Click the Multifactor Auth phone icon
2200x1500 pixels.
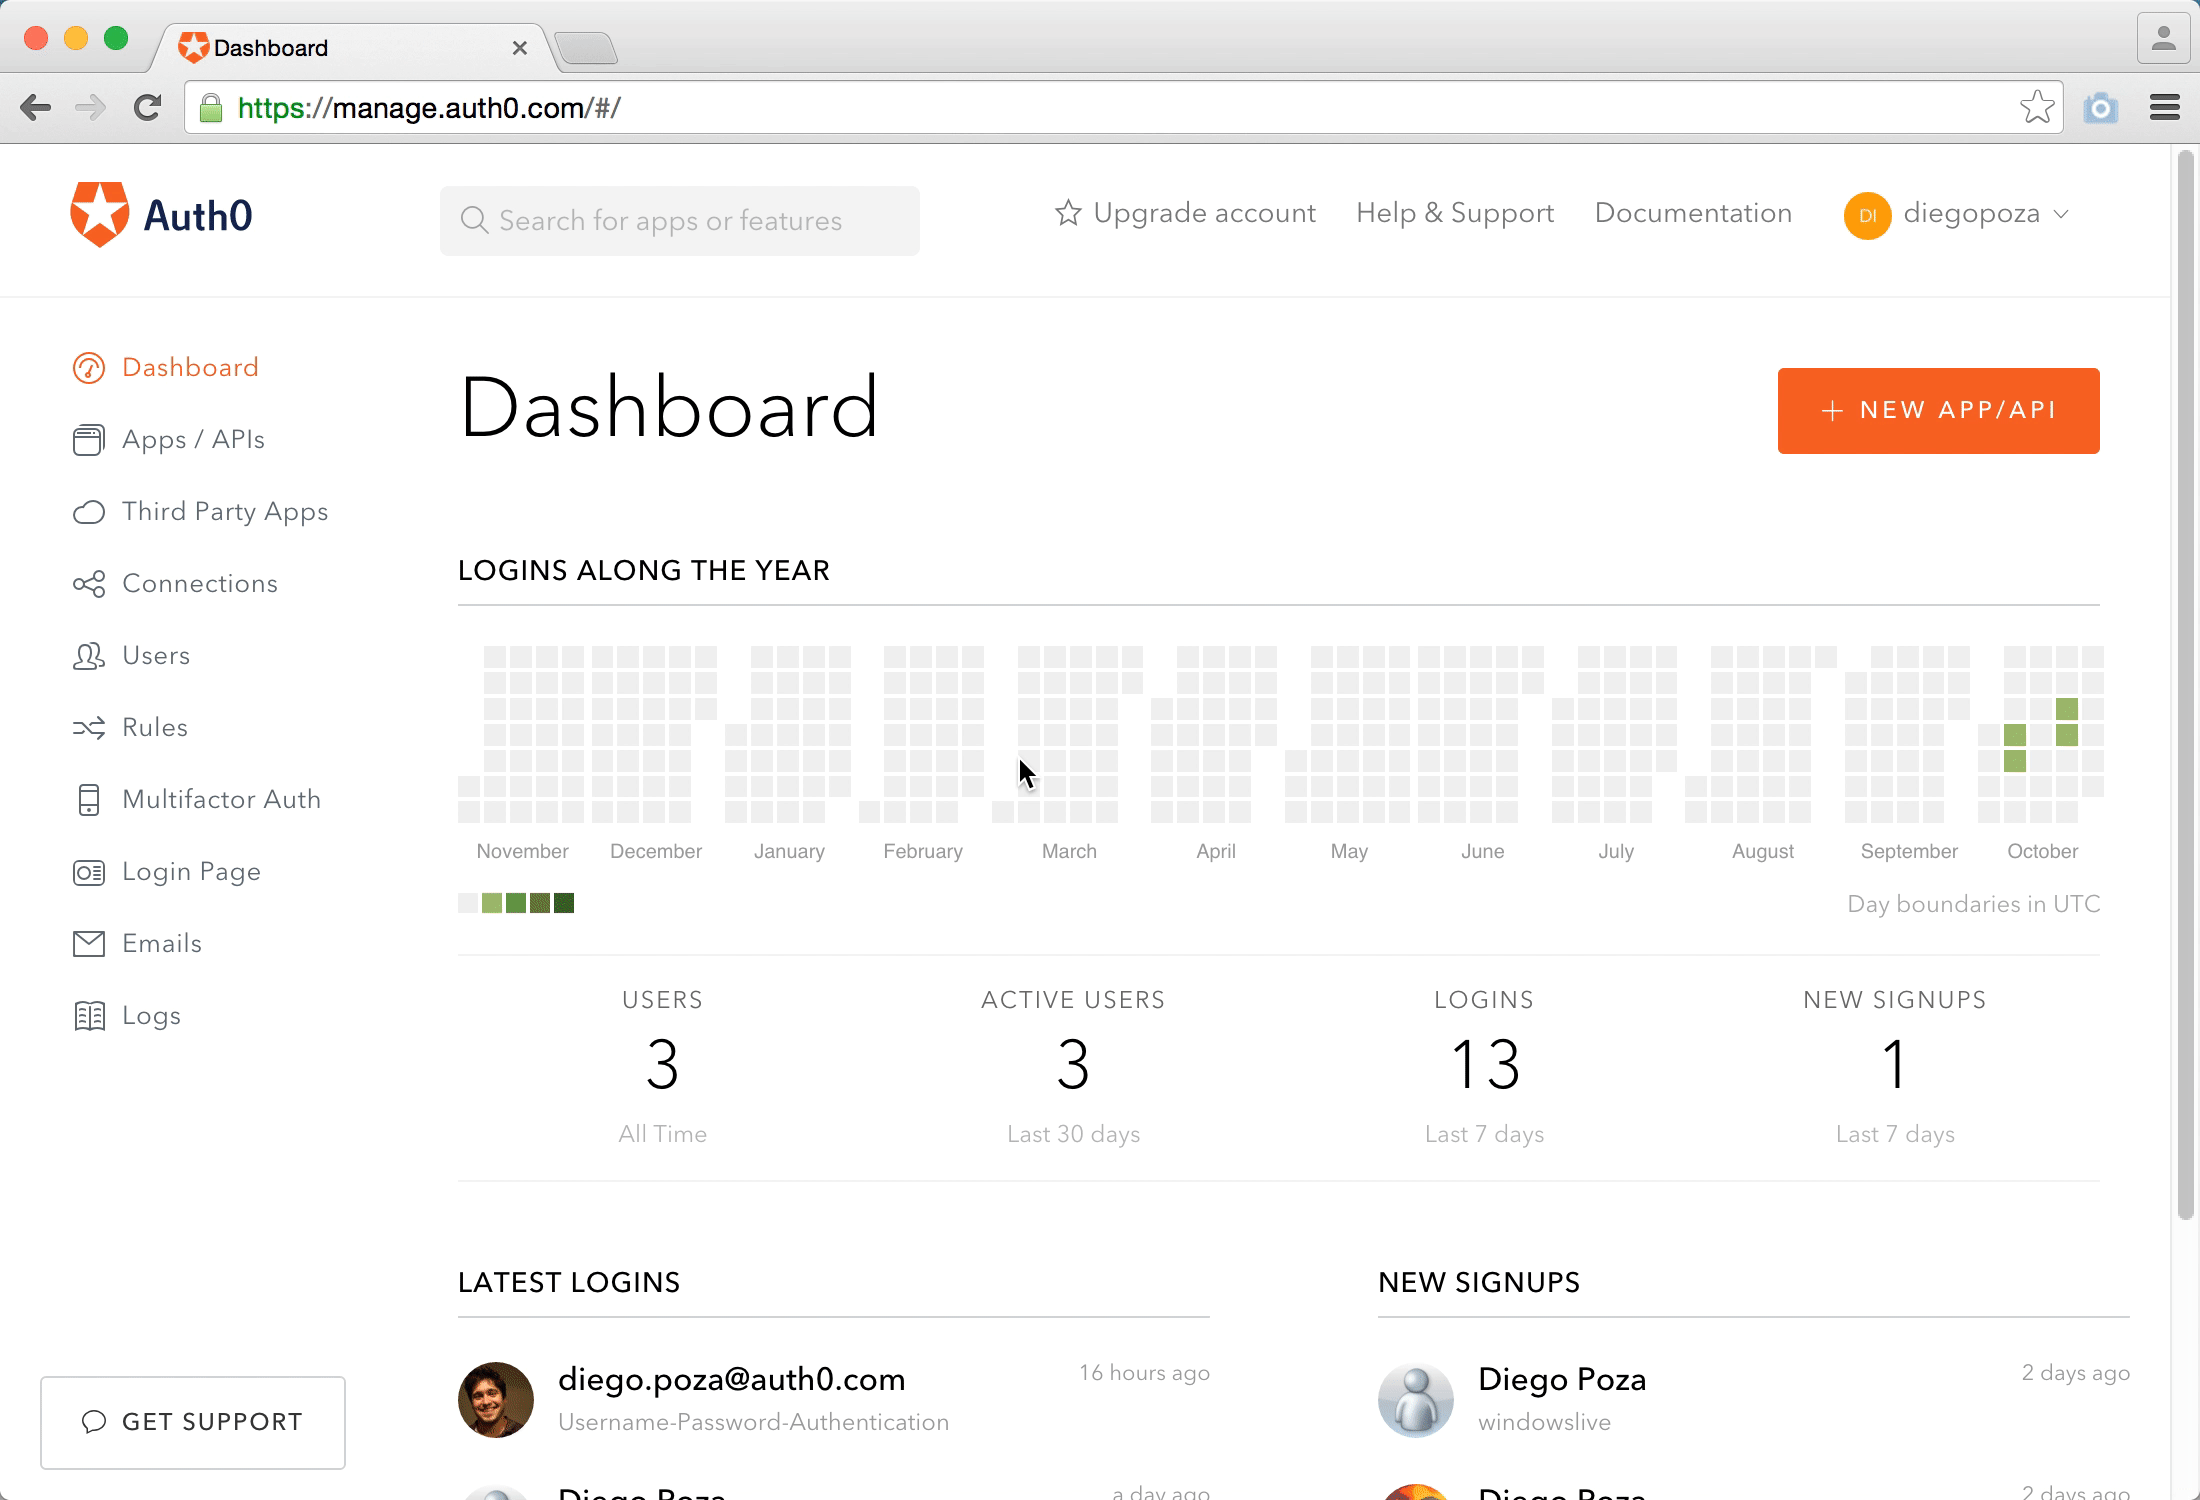(89, 800)
